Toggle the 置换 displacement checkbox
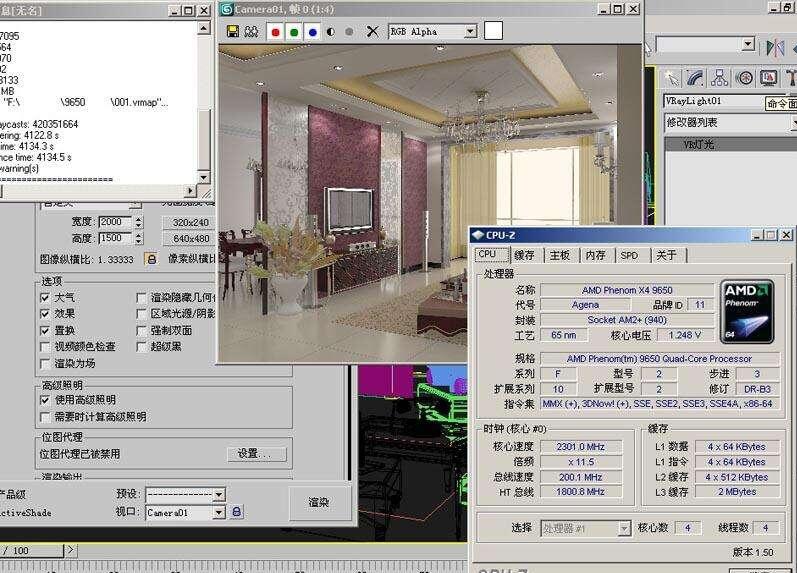Image resolution: width=797 pixels, height=573 pixels. pos(45,330)
